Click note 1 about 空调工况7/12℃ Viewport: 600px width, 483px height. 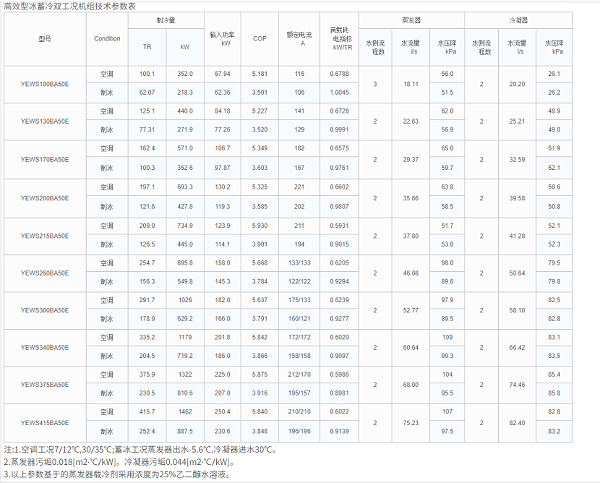pyautogui.click(x=140, y=449)
